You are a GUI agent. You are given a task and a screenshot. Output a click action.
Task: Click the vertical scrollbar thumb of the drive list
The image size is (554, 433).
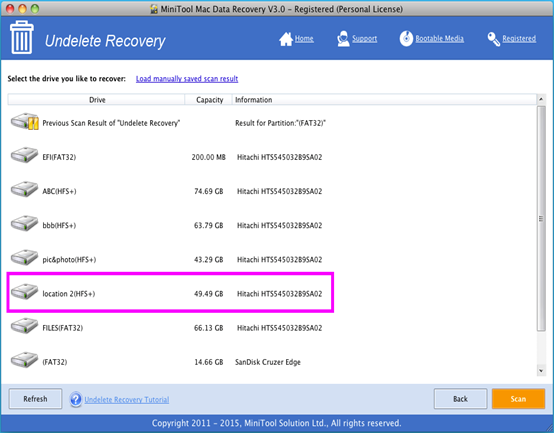click(541, 218)
